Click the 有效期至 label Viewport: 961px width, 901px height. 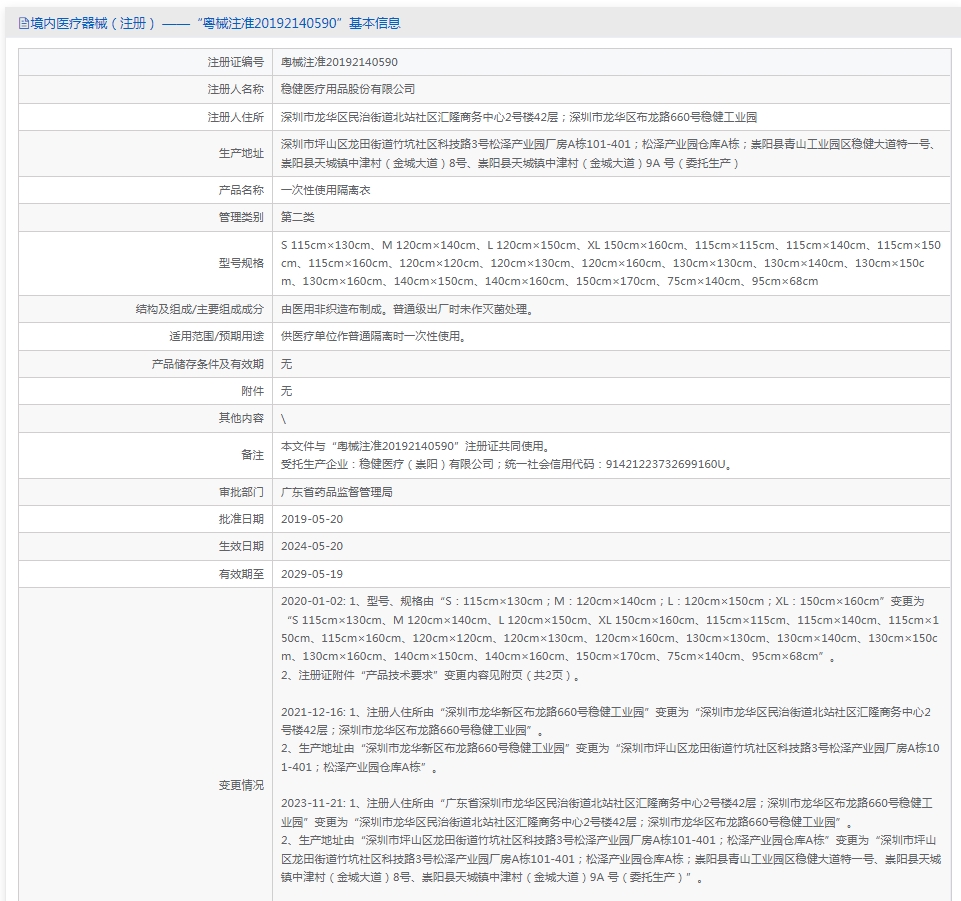[241, 574]
